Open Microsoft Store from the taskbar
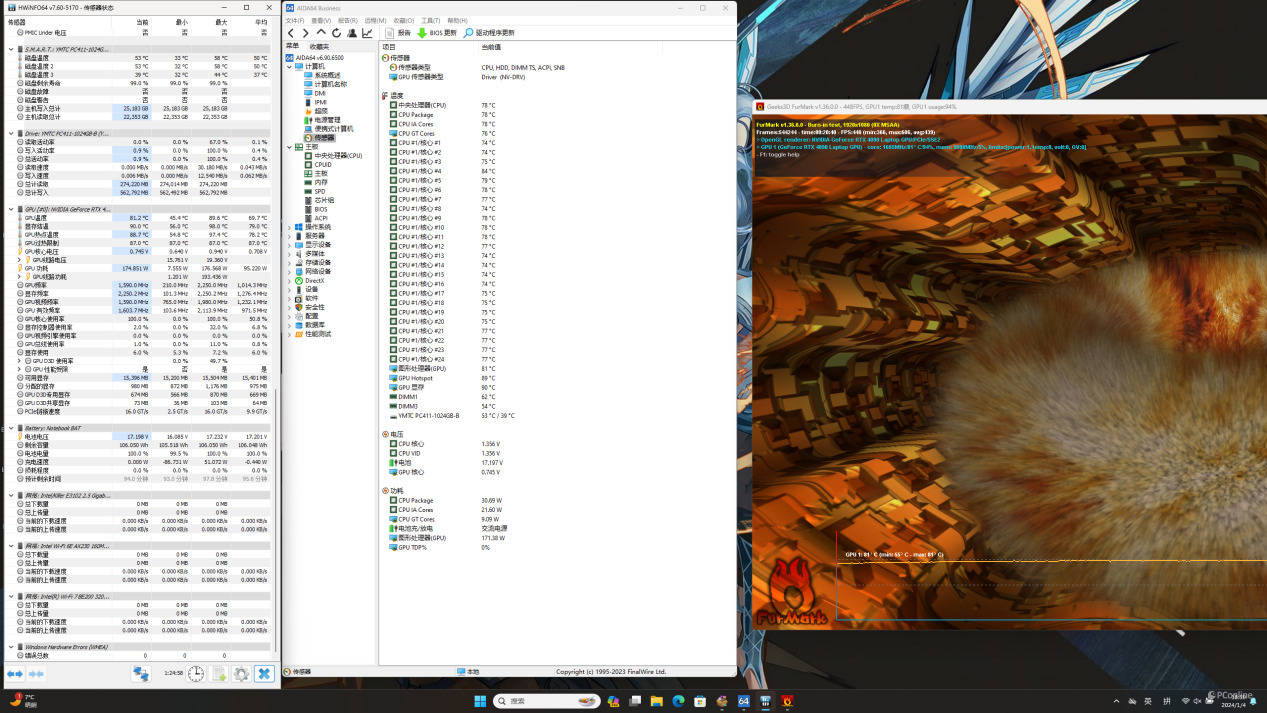The height and width of the screenshot is (713, 1267). point(700,701)
